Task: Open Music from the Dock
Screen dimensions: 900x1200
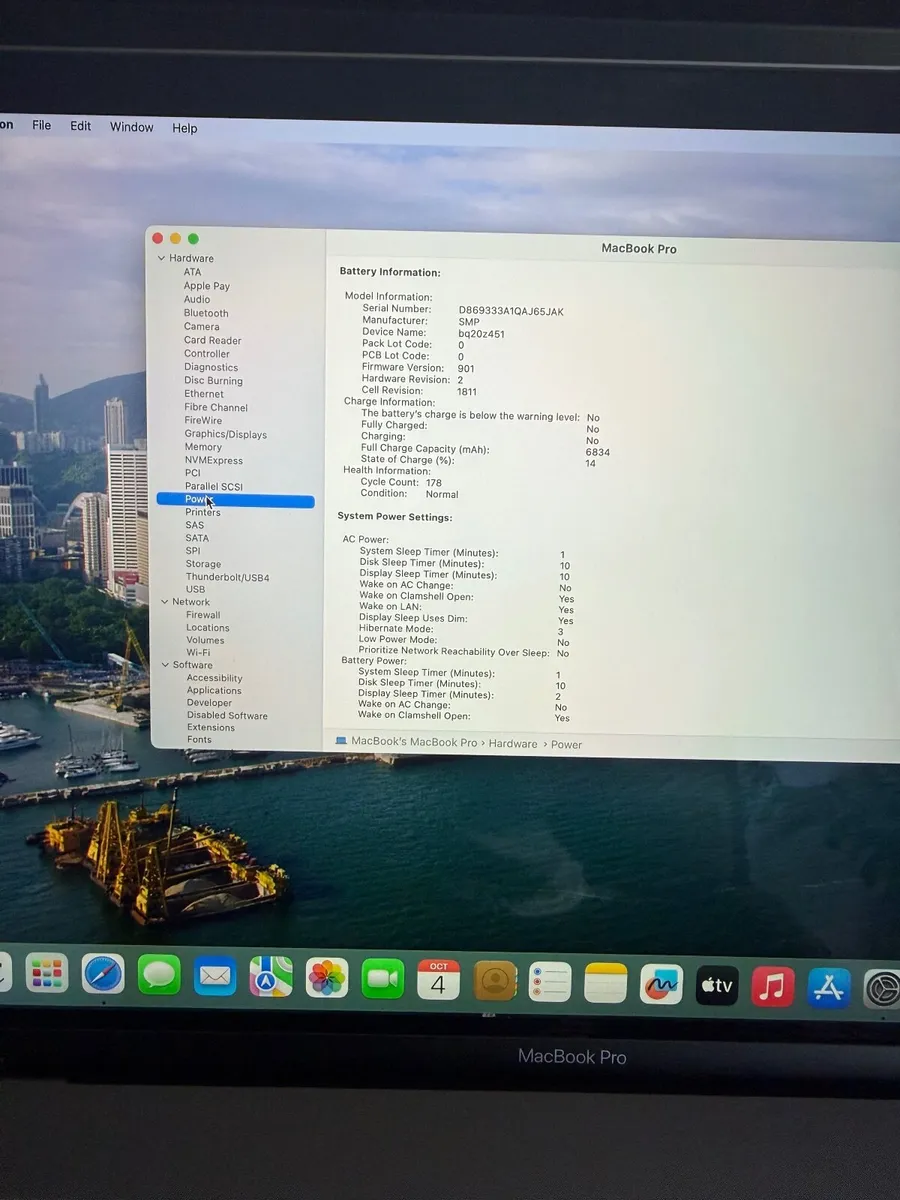Action: click(771, 986)
